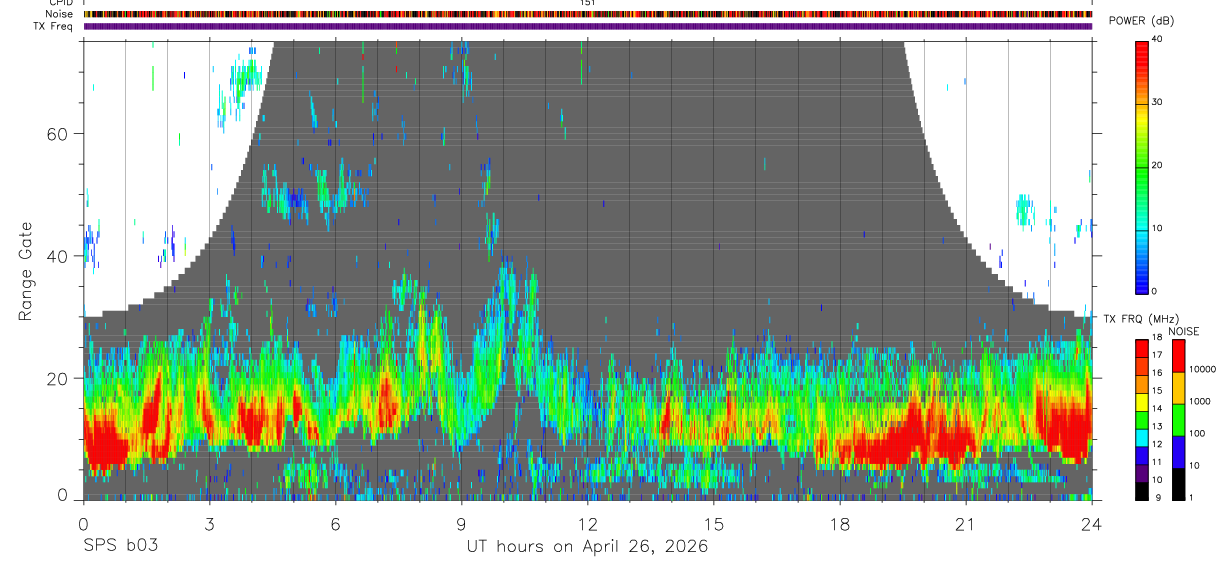The image size is (1228, 567).
Task: Click the UT hours on April 26, 2026 label
Action: pos(587,547)
